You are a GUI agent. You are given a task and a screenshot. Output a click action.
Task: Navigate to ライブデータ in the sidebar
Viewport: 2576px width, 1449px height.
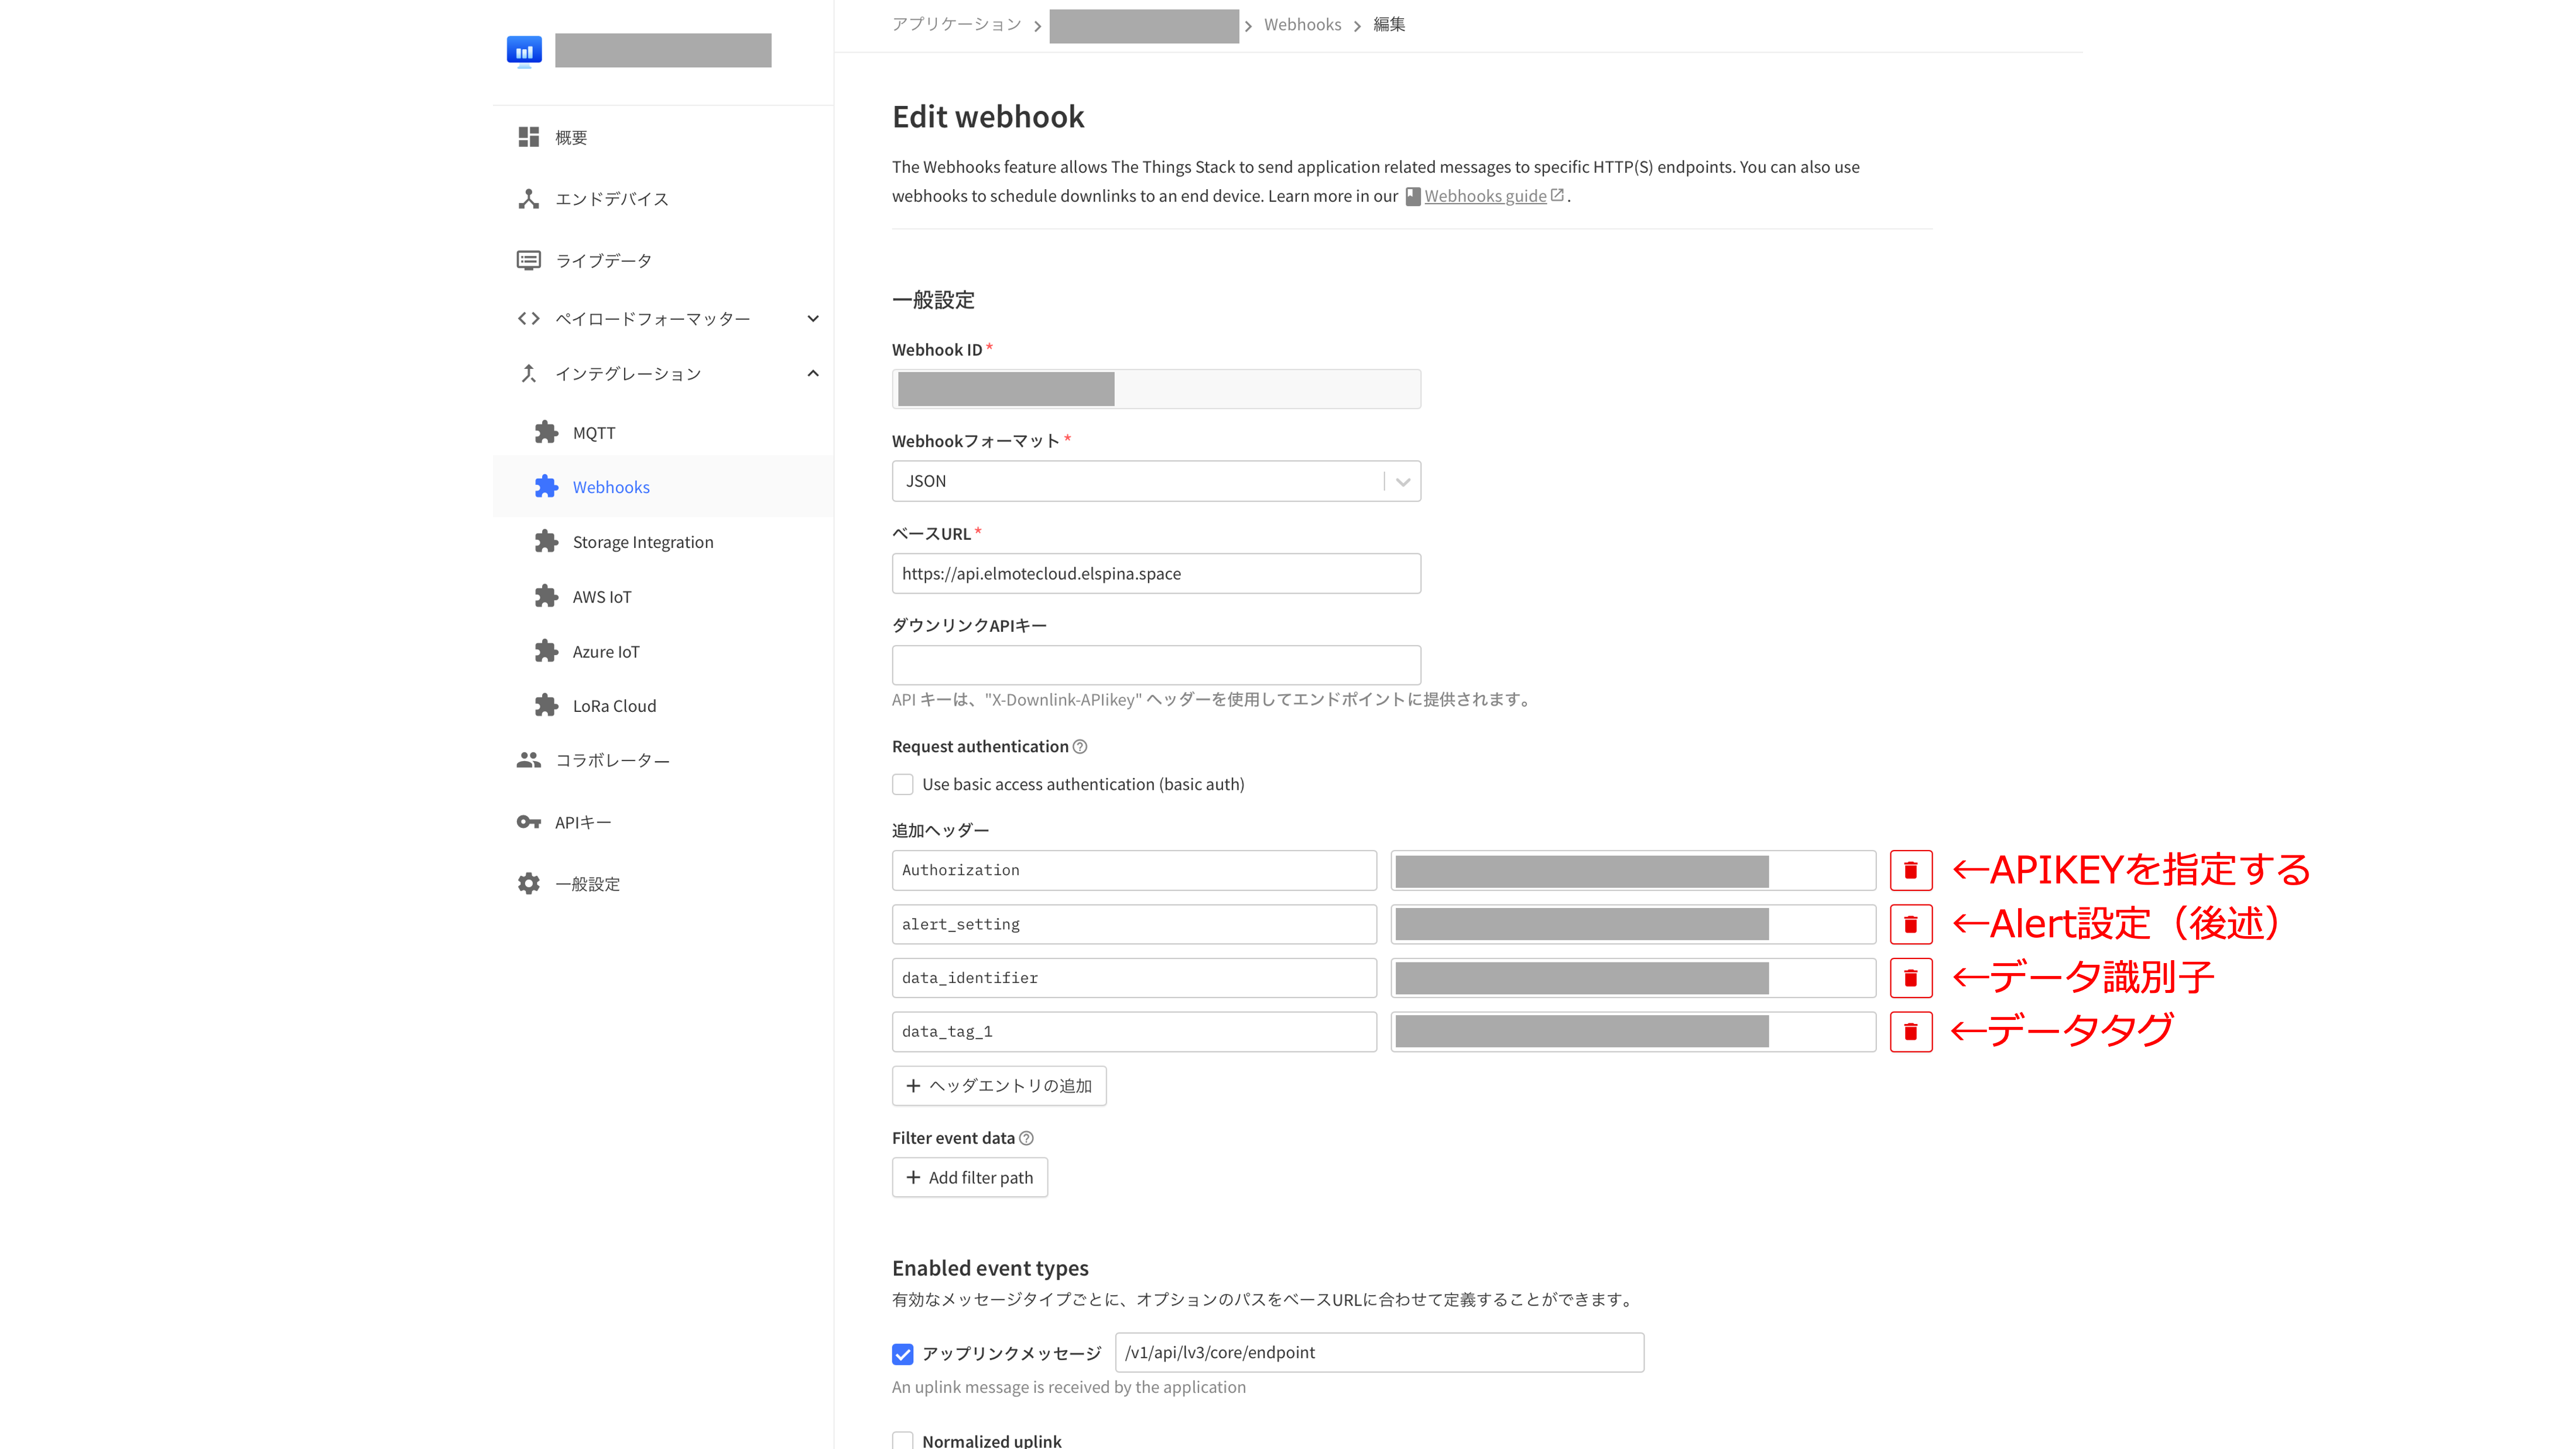click(x=601, y=260)
